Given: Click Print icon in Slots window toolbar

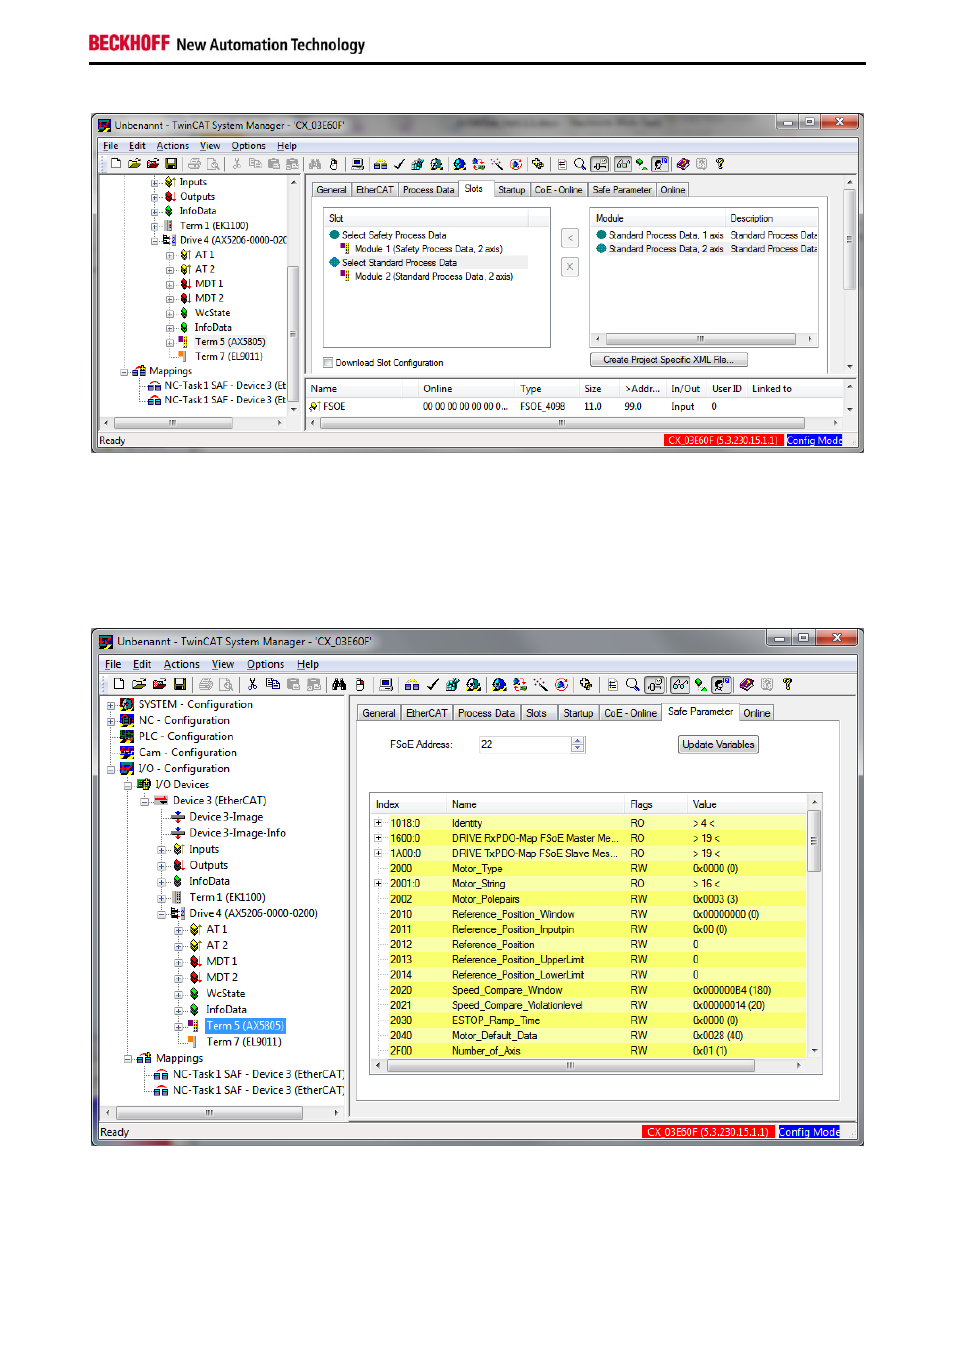Looking at the screenshot, I should pos(194,164).
